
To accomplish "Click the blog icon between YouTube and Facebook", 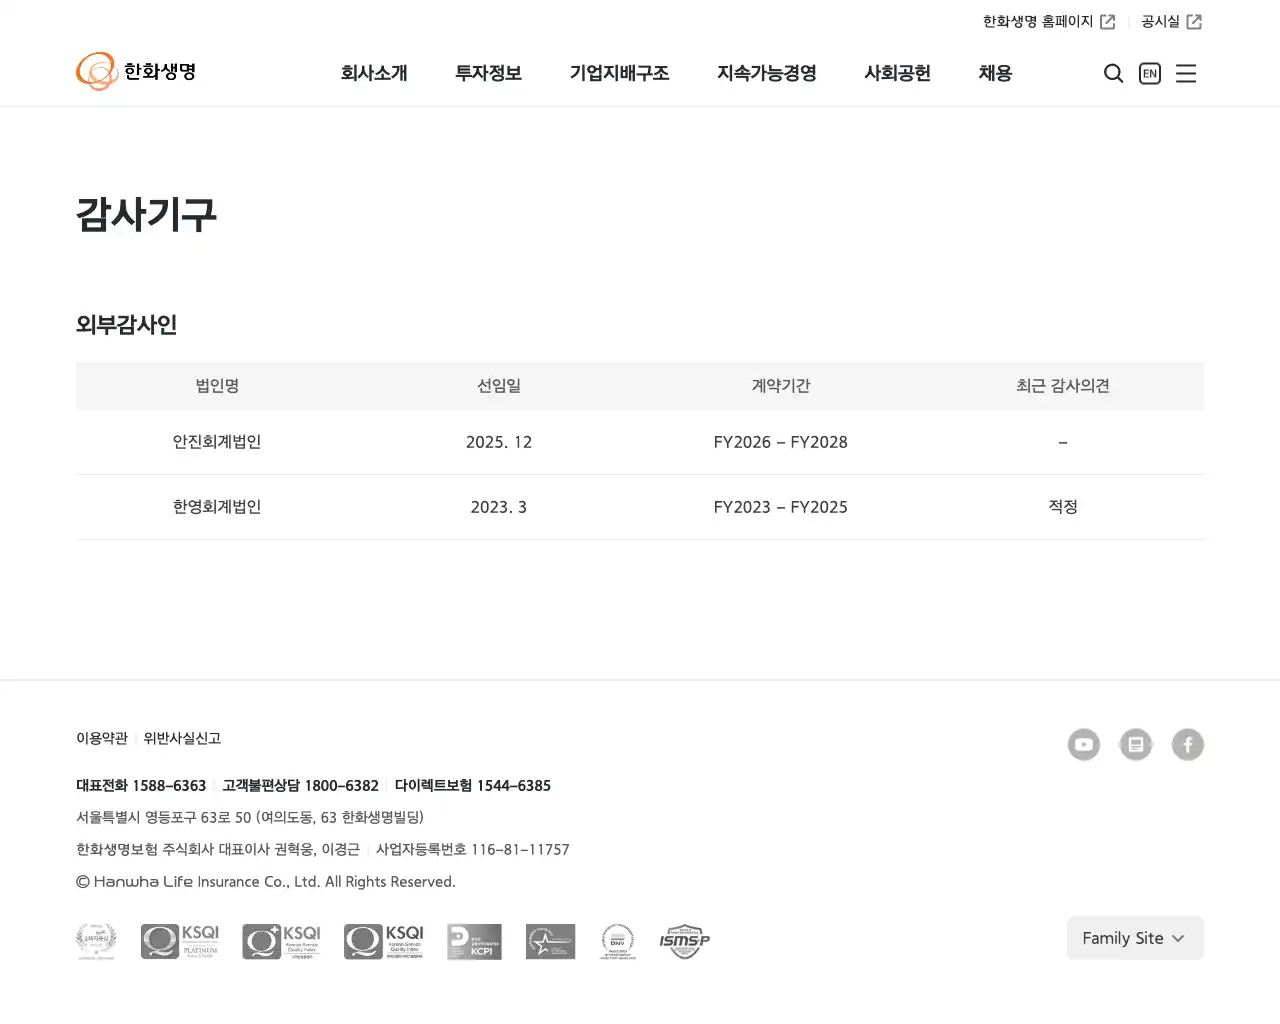I will [1136, 744].
